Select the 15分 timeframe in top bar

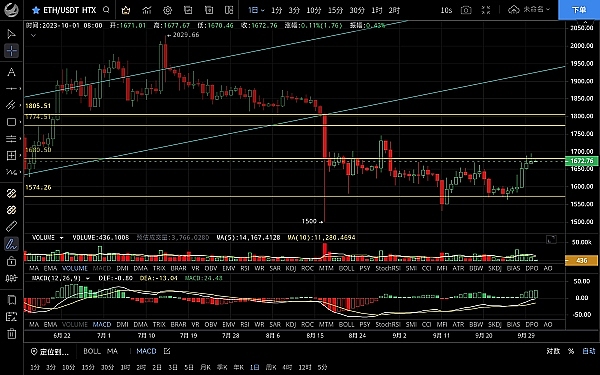tap(336, 10)
